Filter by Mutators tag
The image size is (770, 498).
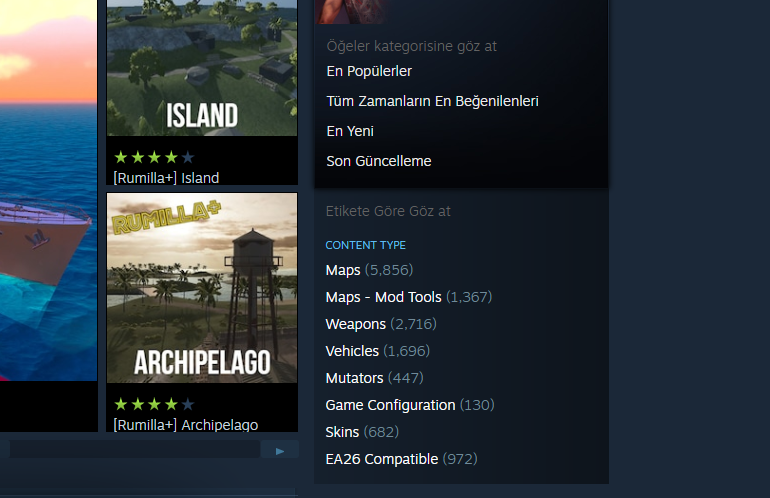354,378
